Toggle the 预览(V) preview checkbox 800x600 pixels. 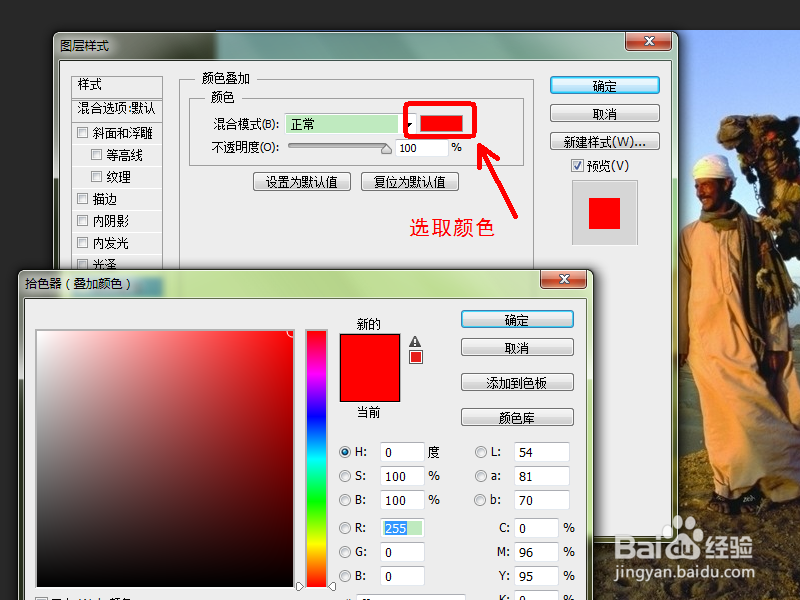pos(577,165)
